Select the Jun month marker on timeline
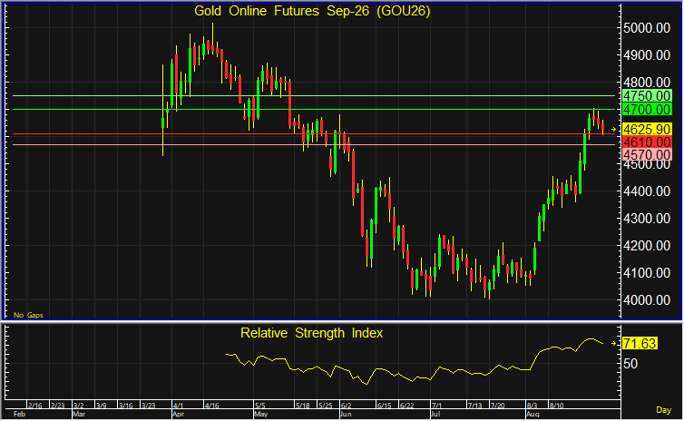684x421 pixels. point(345,414)
